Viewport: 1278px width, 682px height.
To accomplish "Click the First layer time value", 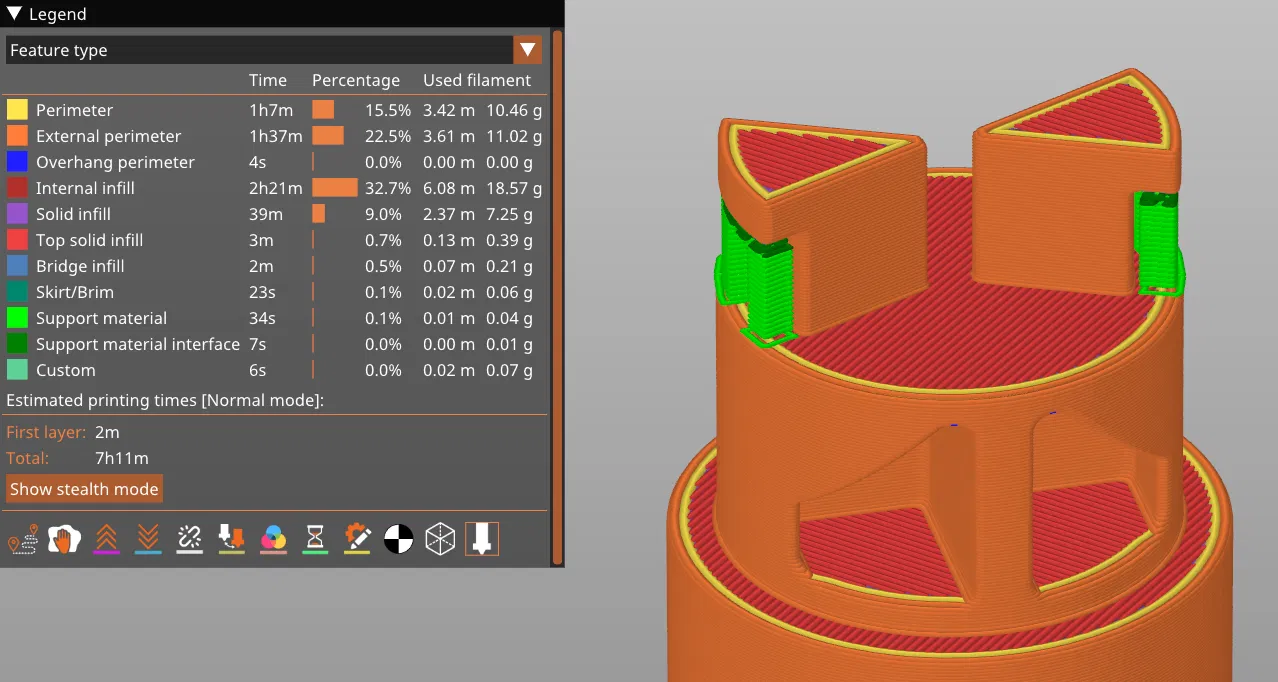I will click(x=107, y=432).
